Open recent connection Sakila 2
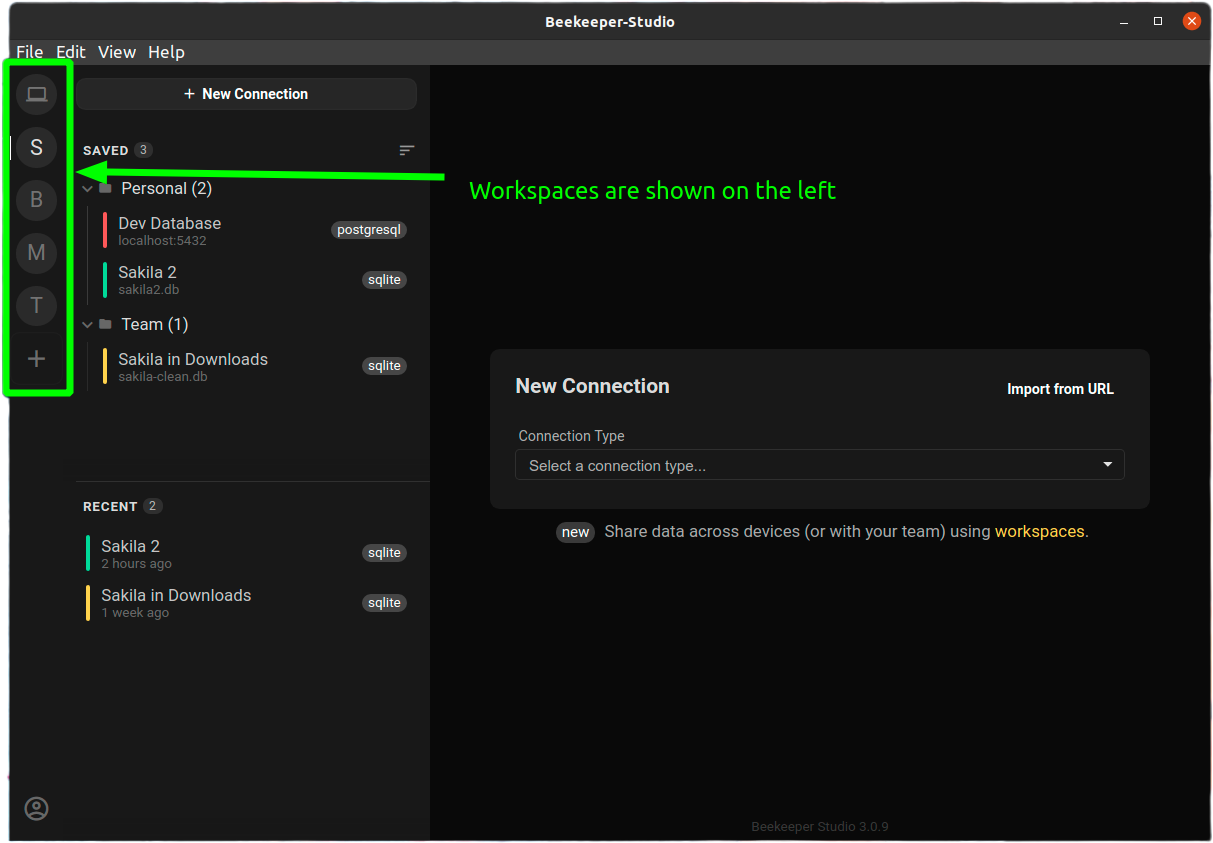1213x843 pixels. click(x=131, y=553)
